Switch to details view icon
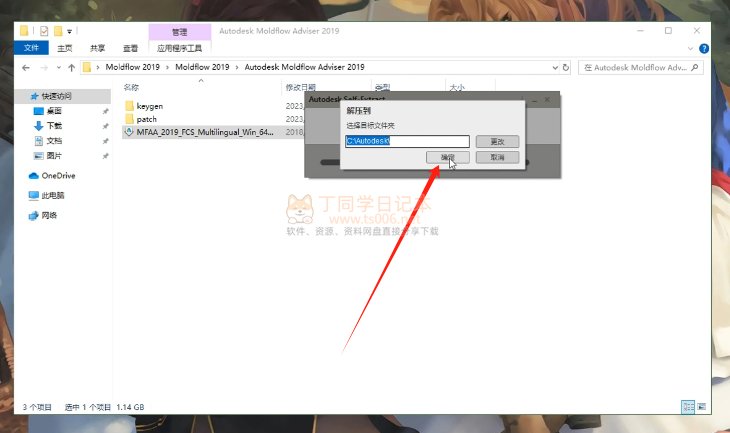 pos(688,407)
